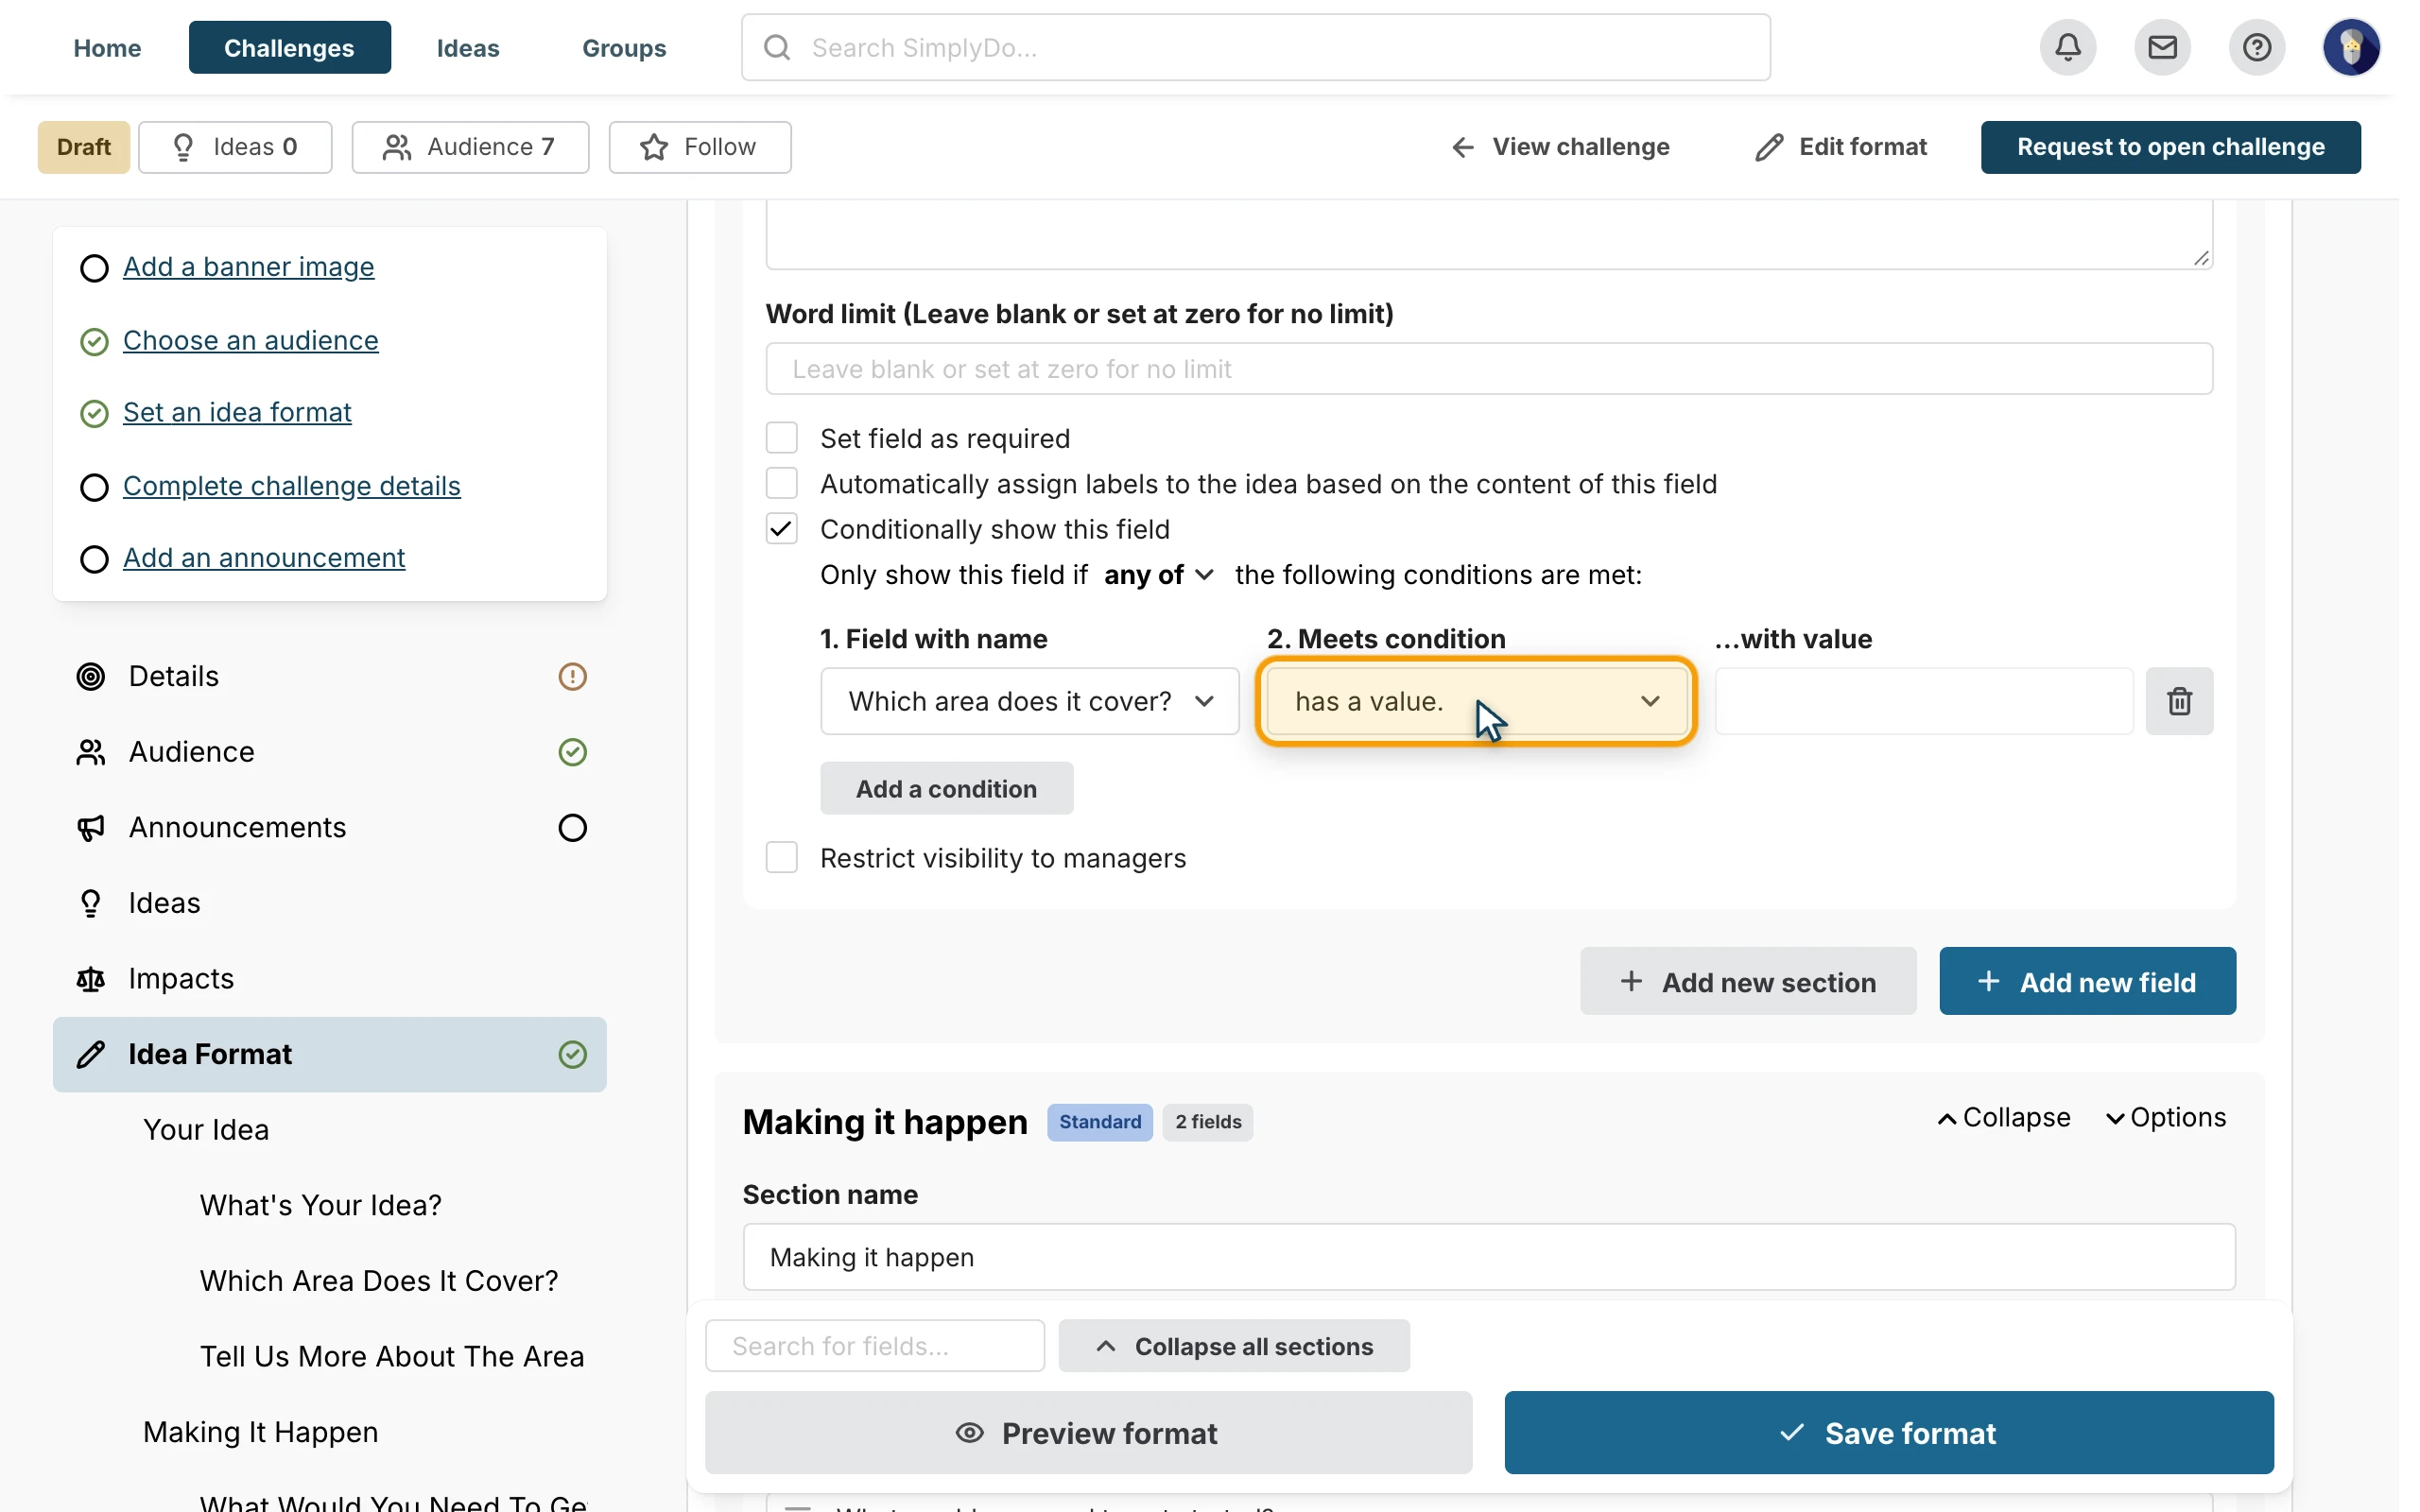Image resolution: width=2420 pixels, height=1512 pixels.
Task: Open notifications bell icon
Action: [x=2068, y=47]
